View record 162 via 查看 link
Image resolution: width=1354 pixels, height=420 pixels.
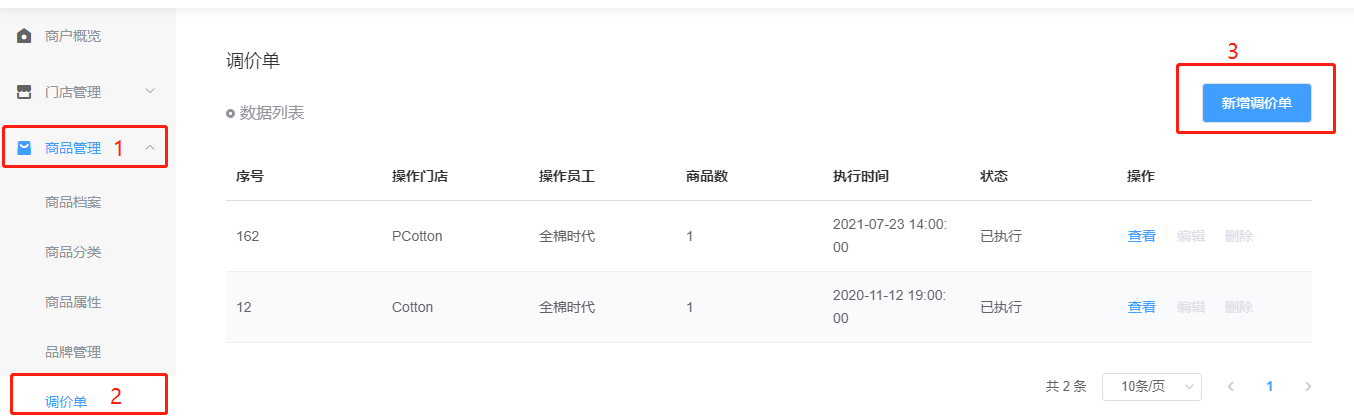click(x=1141, y=236)
